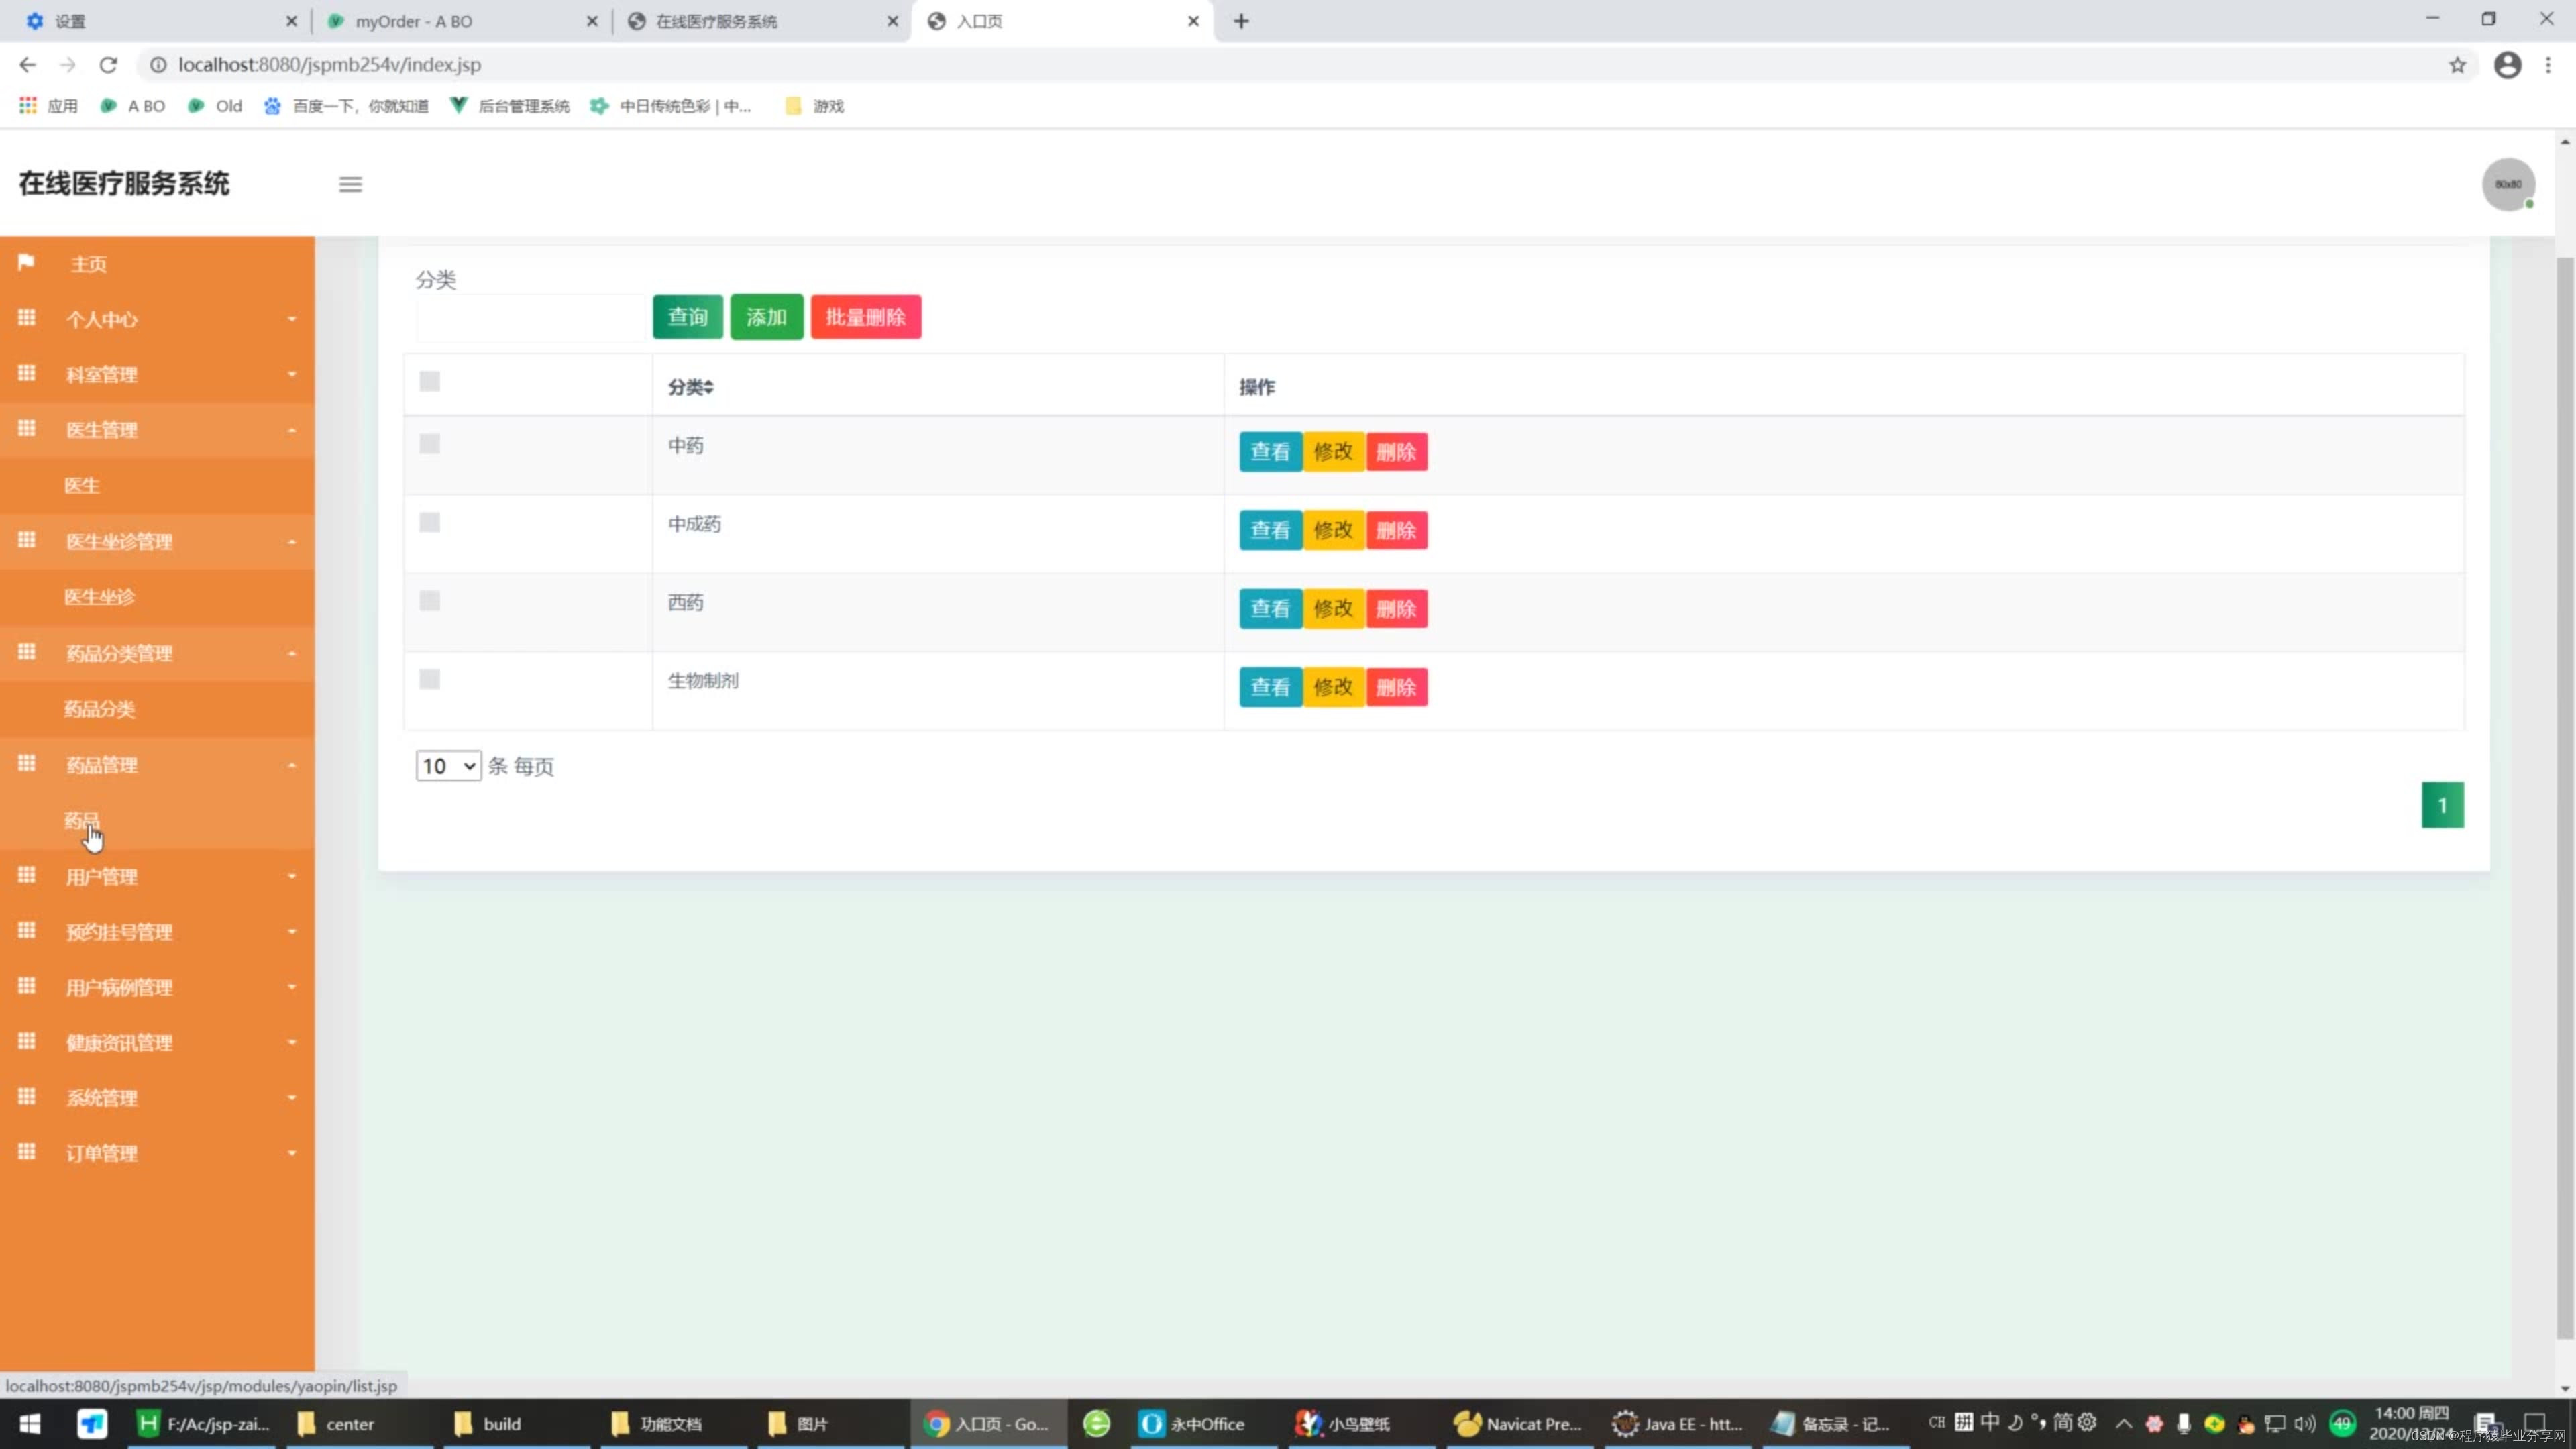Screen dimensions: 2576x1449
Task: Bookmark page using star icon
Action: (x=2457, y=65)
